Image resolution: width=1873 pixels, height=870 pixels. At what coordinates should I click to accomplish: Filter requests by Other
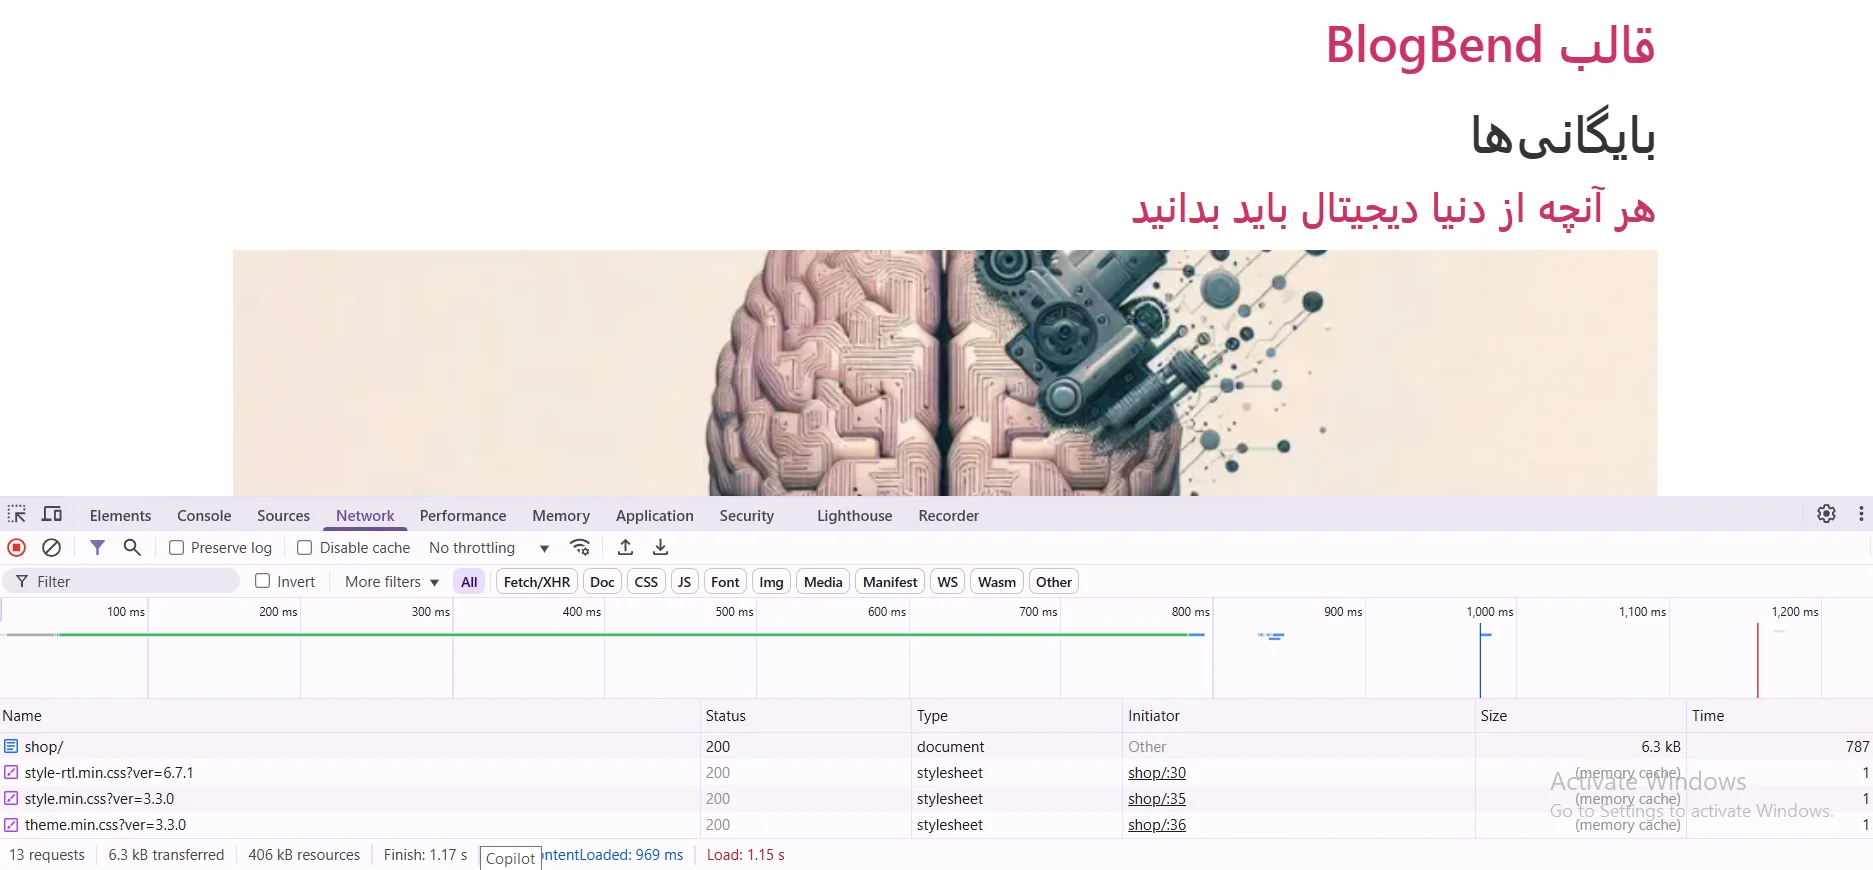1054,582
